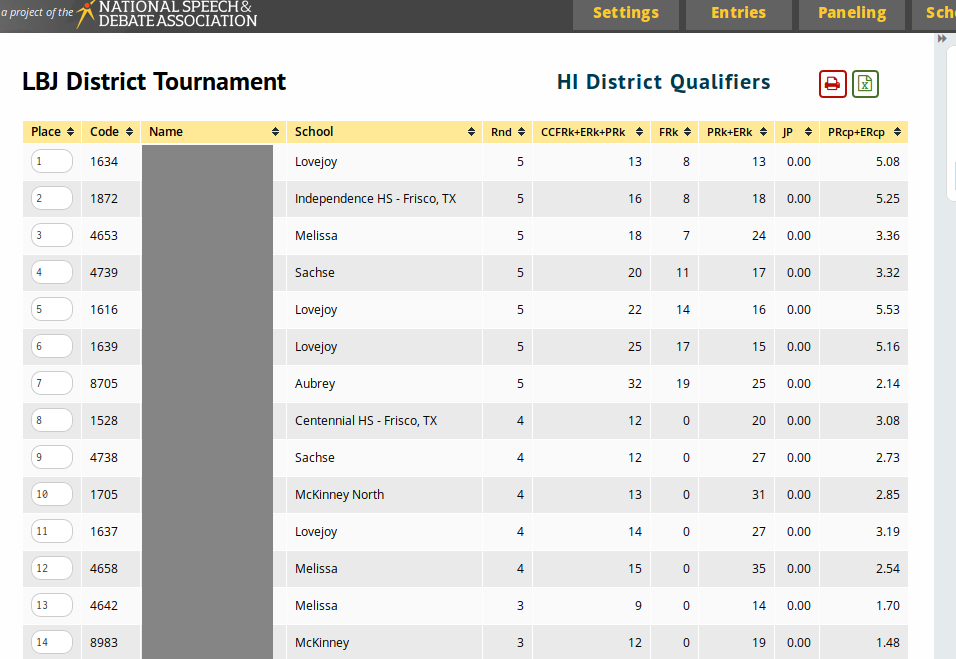This screenshot has width=956, height=659.
Task: Edit the place field for McKinney North
Action: (52, 495)
